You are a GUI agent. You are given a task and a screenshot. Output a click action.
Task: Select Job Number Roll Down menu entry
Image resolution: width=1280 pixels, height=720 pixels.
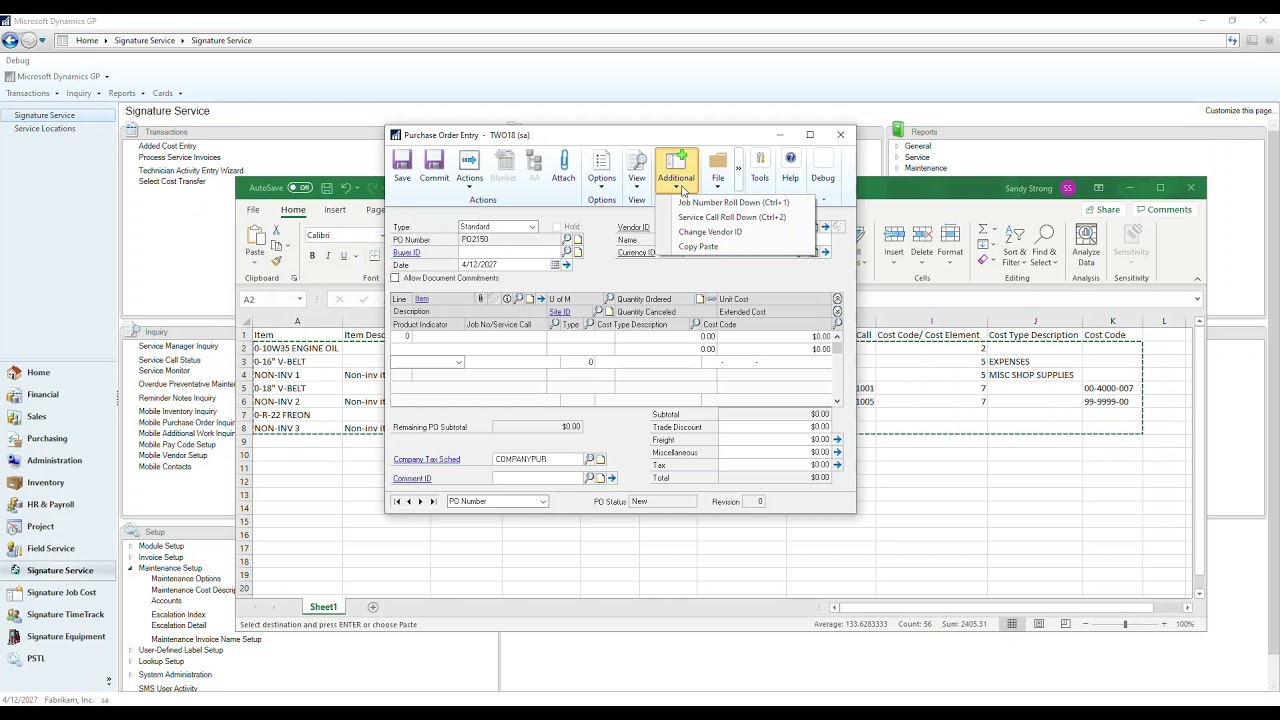point(734,202)
